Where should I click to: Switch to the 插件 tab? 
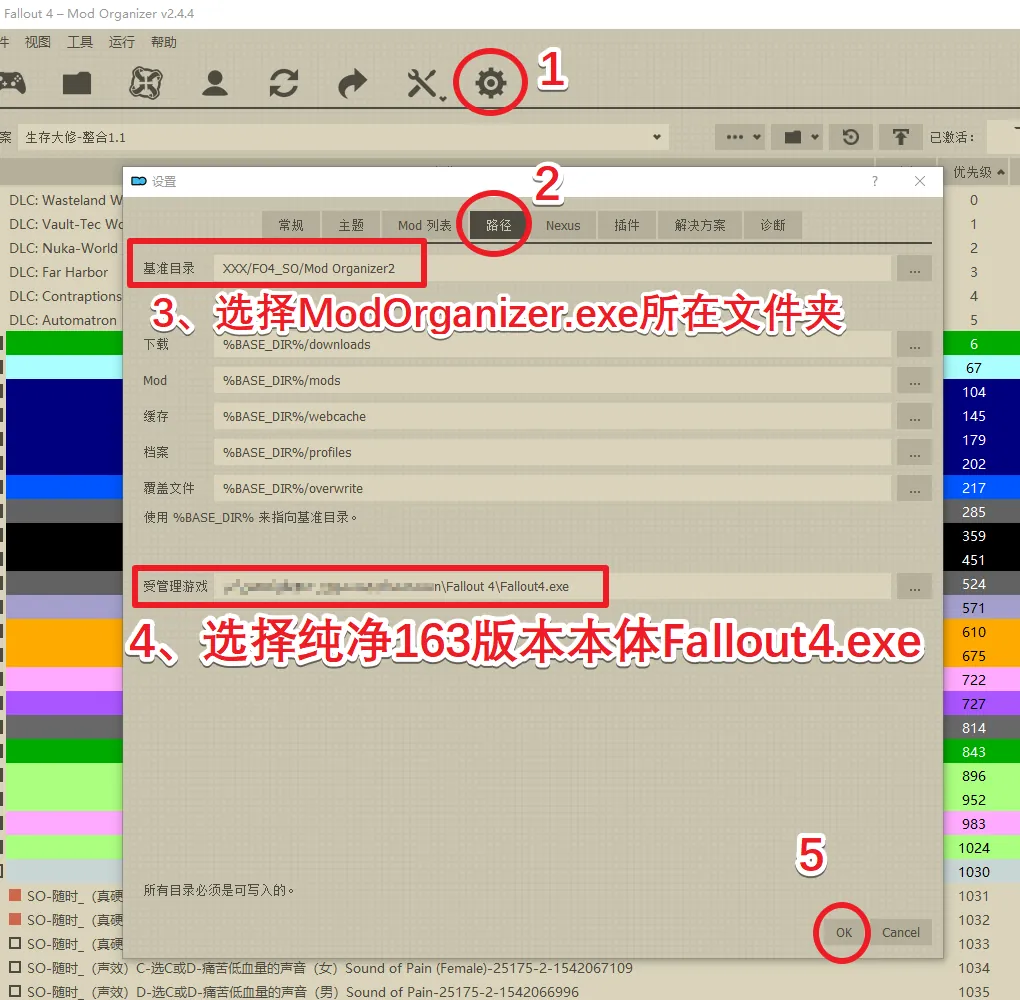(x=627, y=225)
